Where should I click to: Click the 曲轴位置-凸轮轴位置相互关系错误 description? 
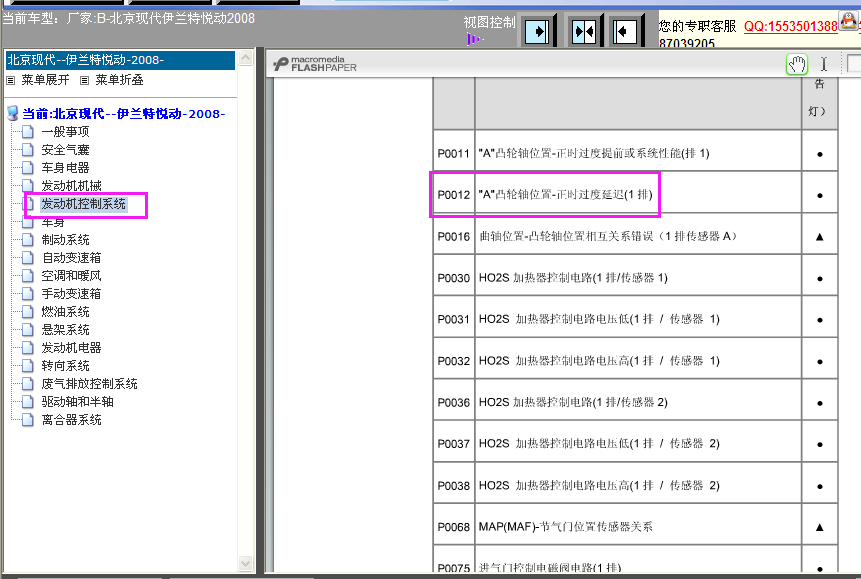coord(608,236)
